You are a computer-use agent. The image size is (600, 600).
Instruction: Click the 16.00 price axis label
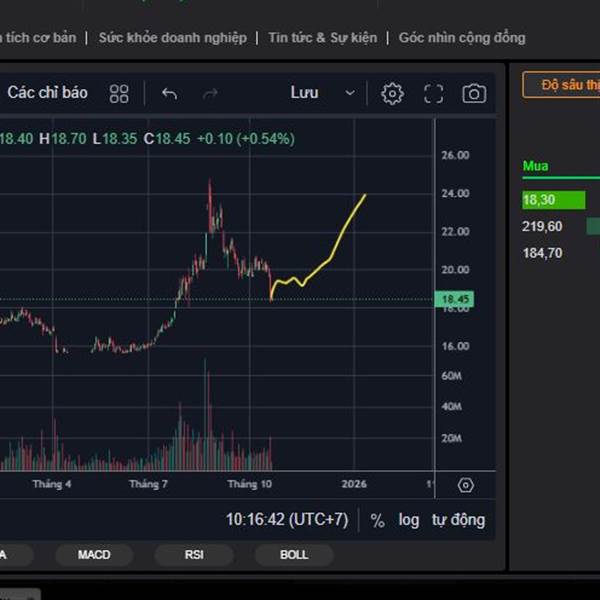point(455,346)
